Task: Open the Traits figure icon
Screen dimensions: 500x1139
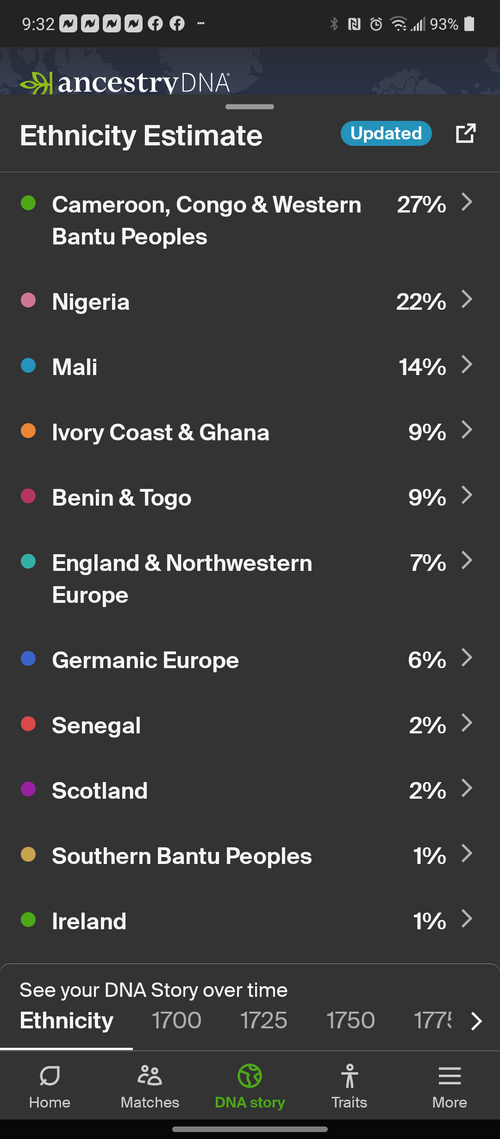Action: point(350,1076)
